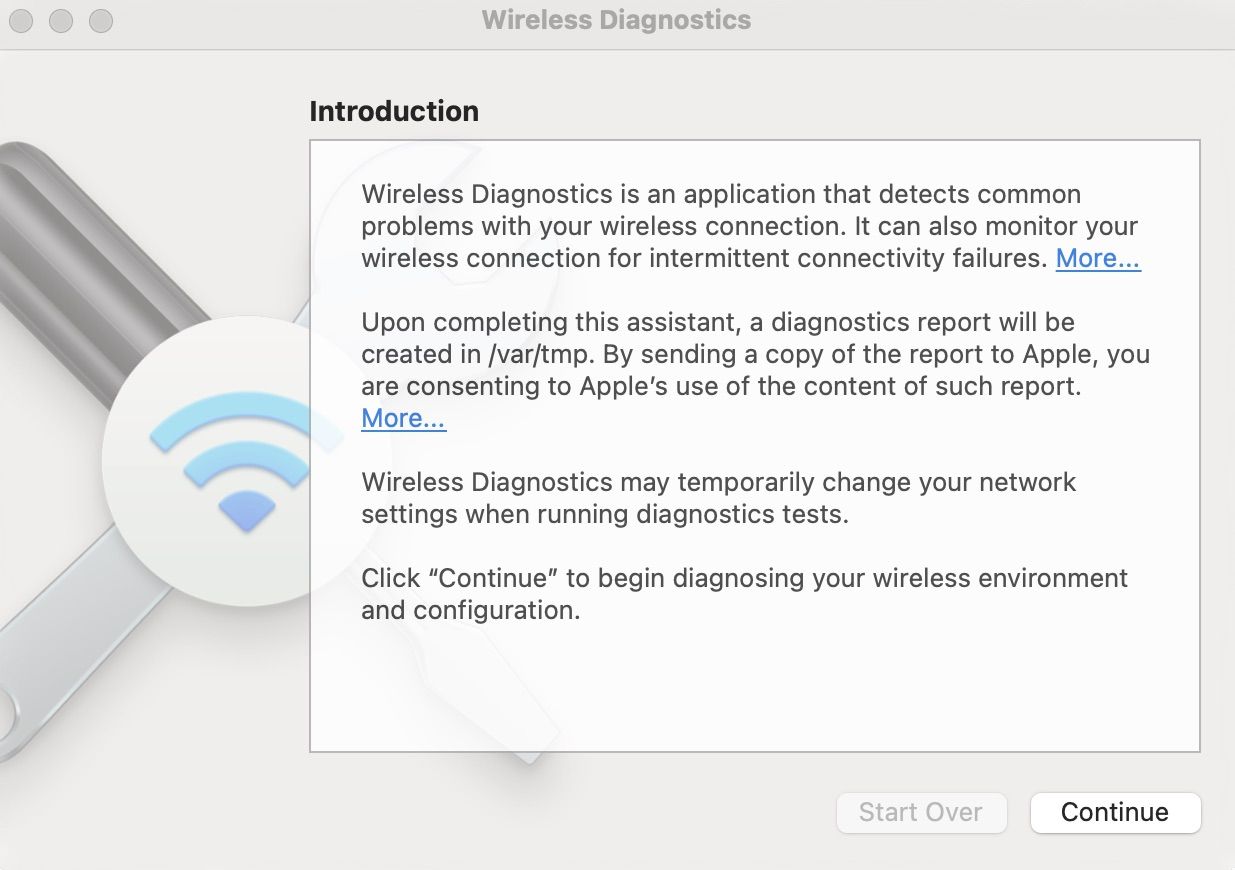The image size is (1235, 870).
Task: Open the More link after connectivity failures
Action: [x=1097, y=258]
